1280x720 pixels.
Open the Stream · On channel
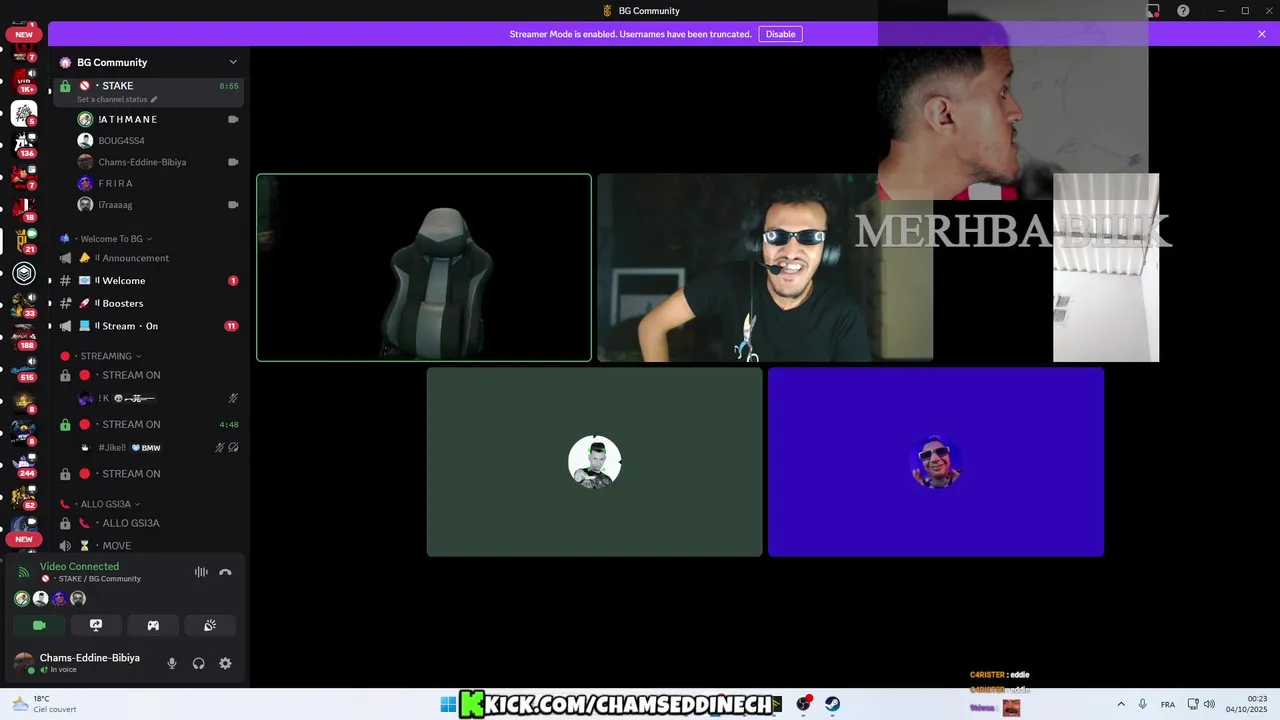[150, 326]
